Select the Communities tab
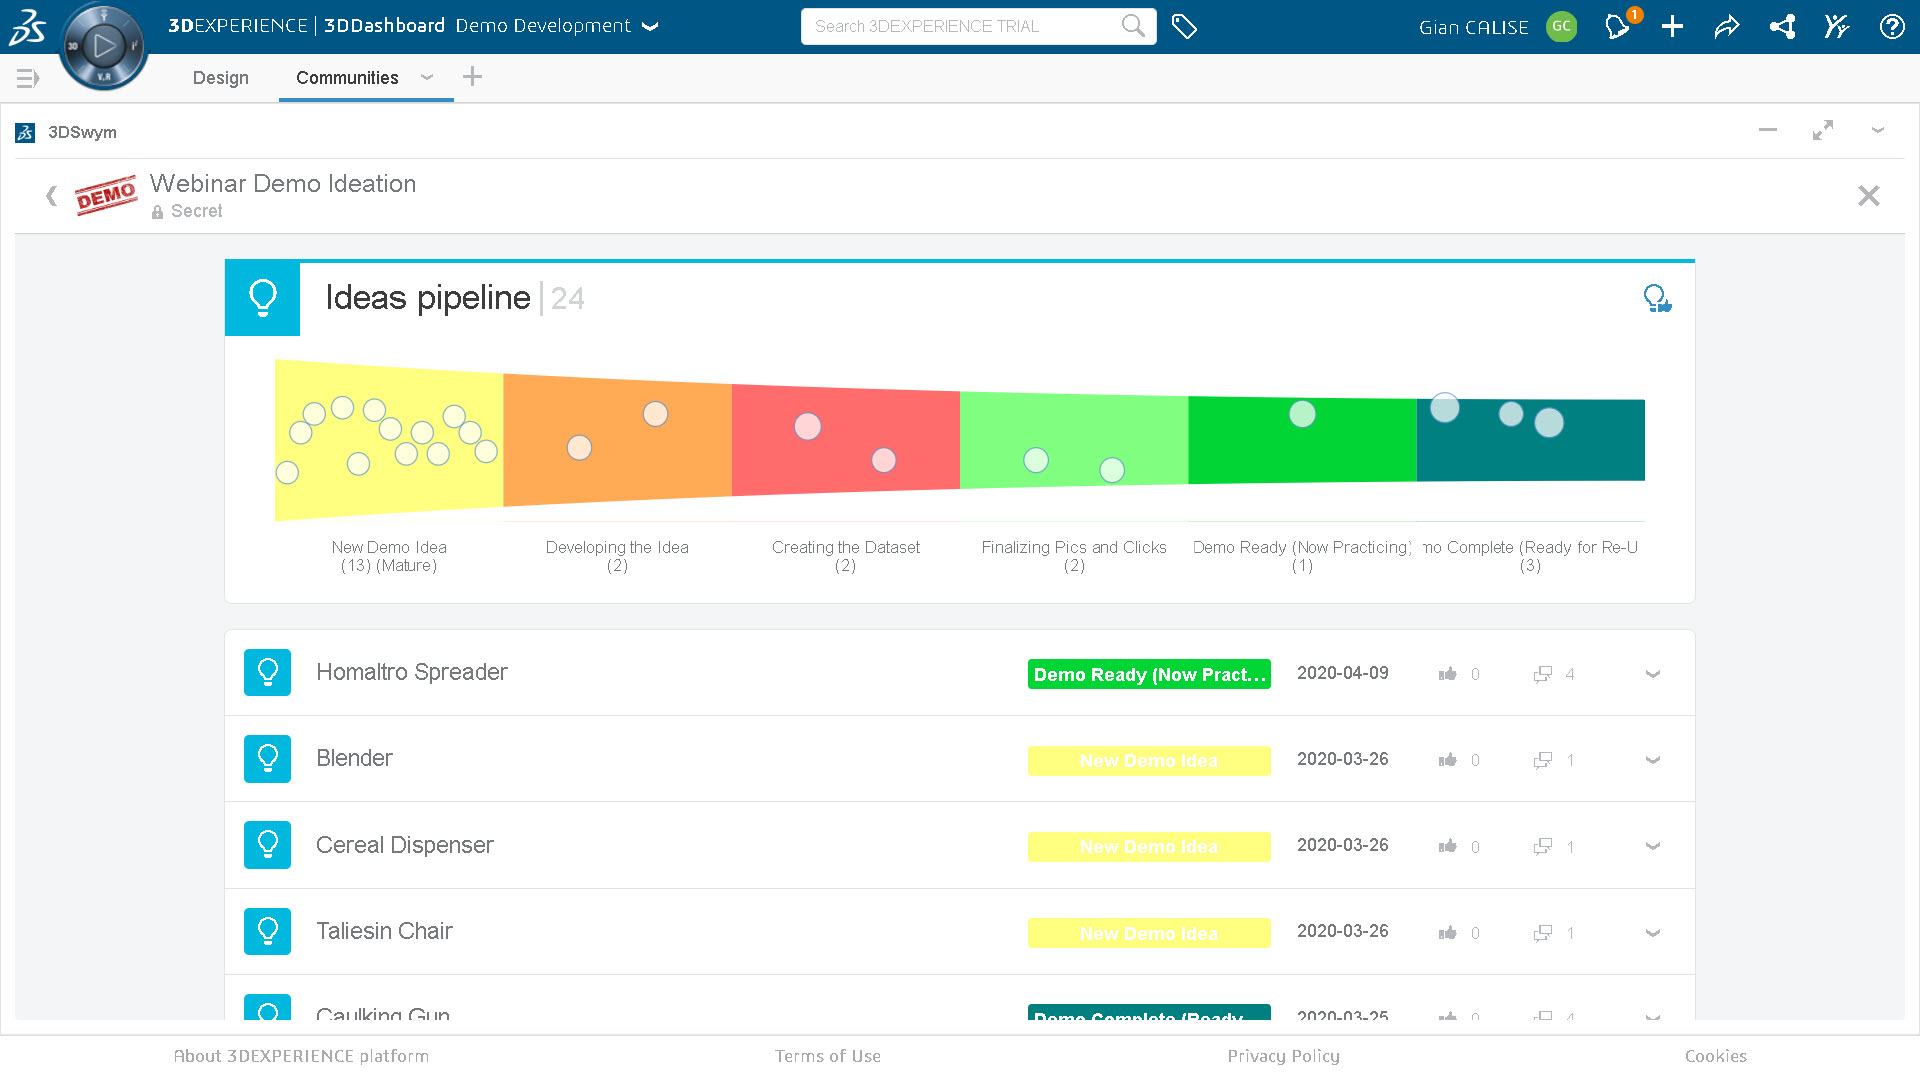The image size is (1920, 1080). tap(346, 77)
